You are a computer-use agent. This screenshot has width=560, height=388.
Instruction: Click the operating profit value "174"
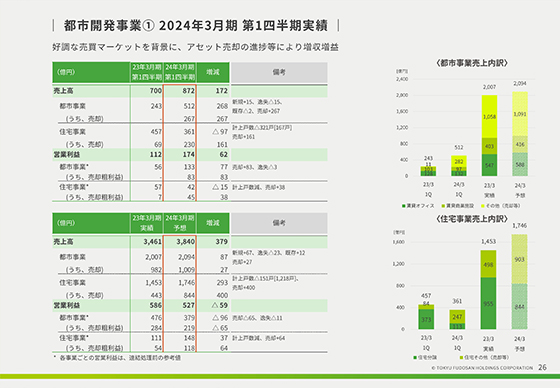189,154
